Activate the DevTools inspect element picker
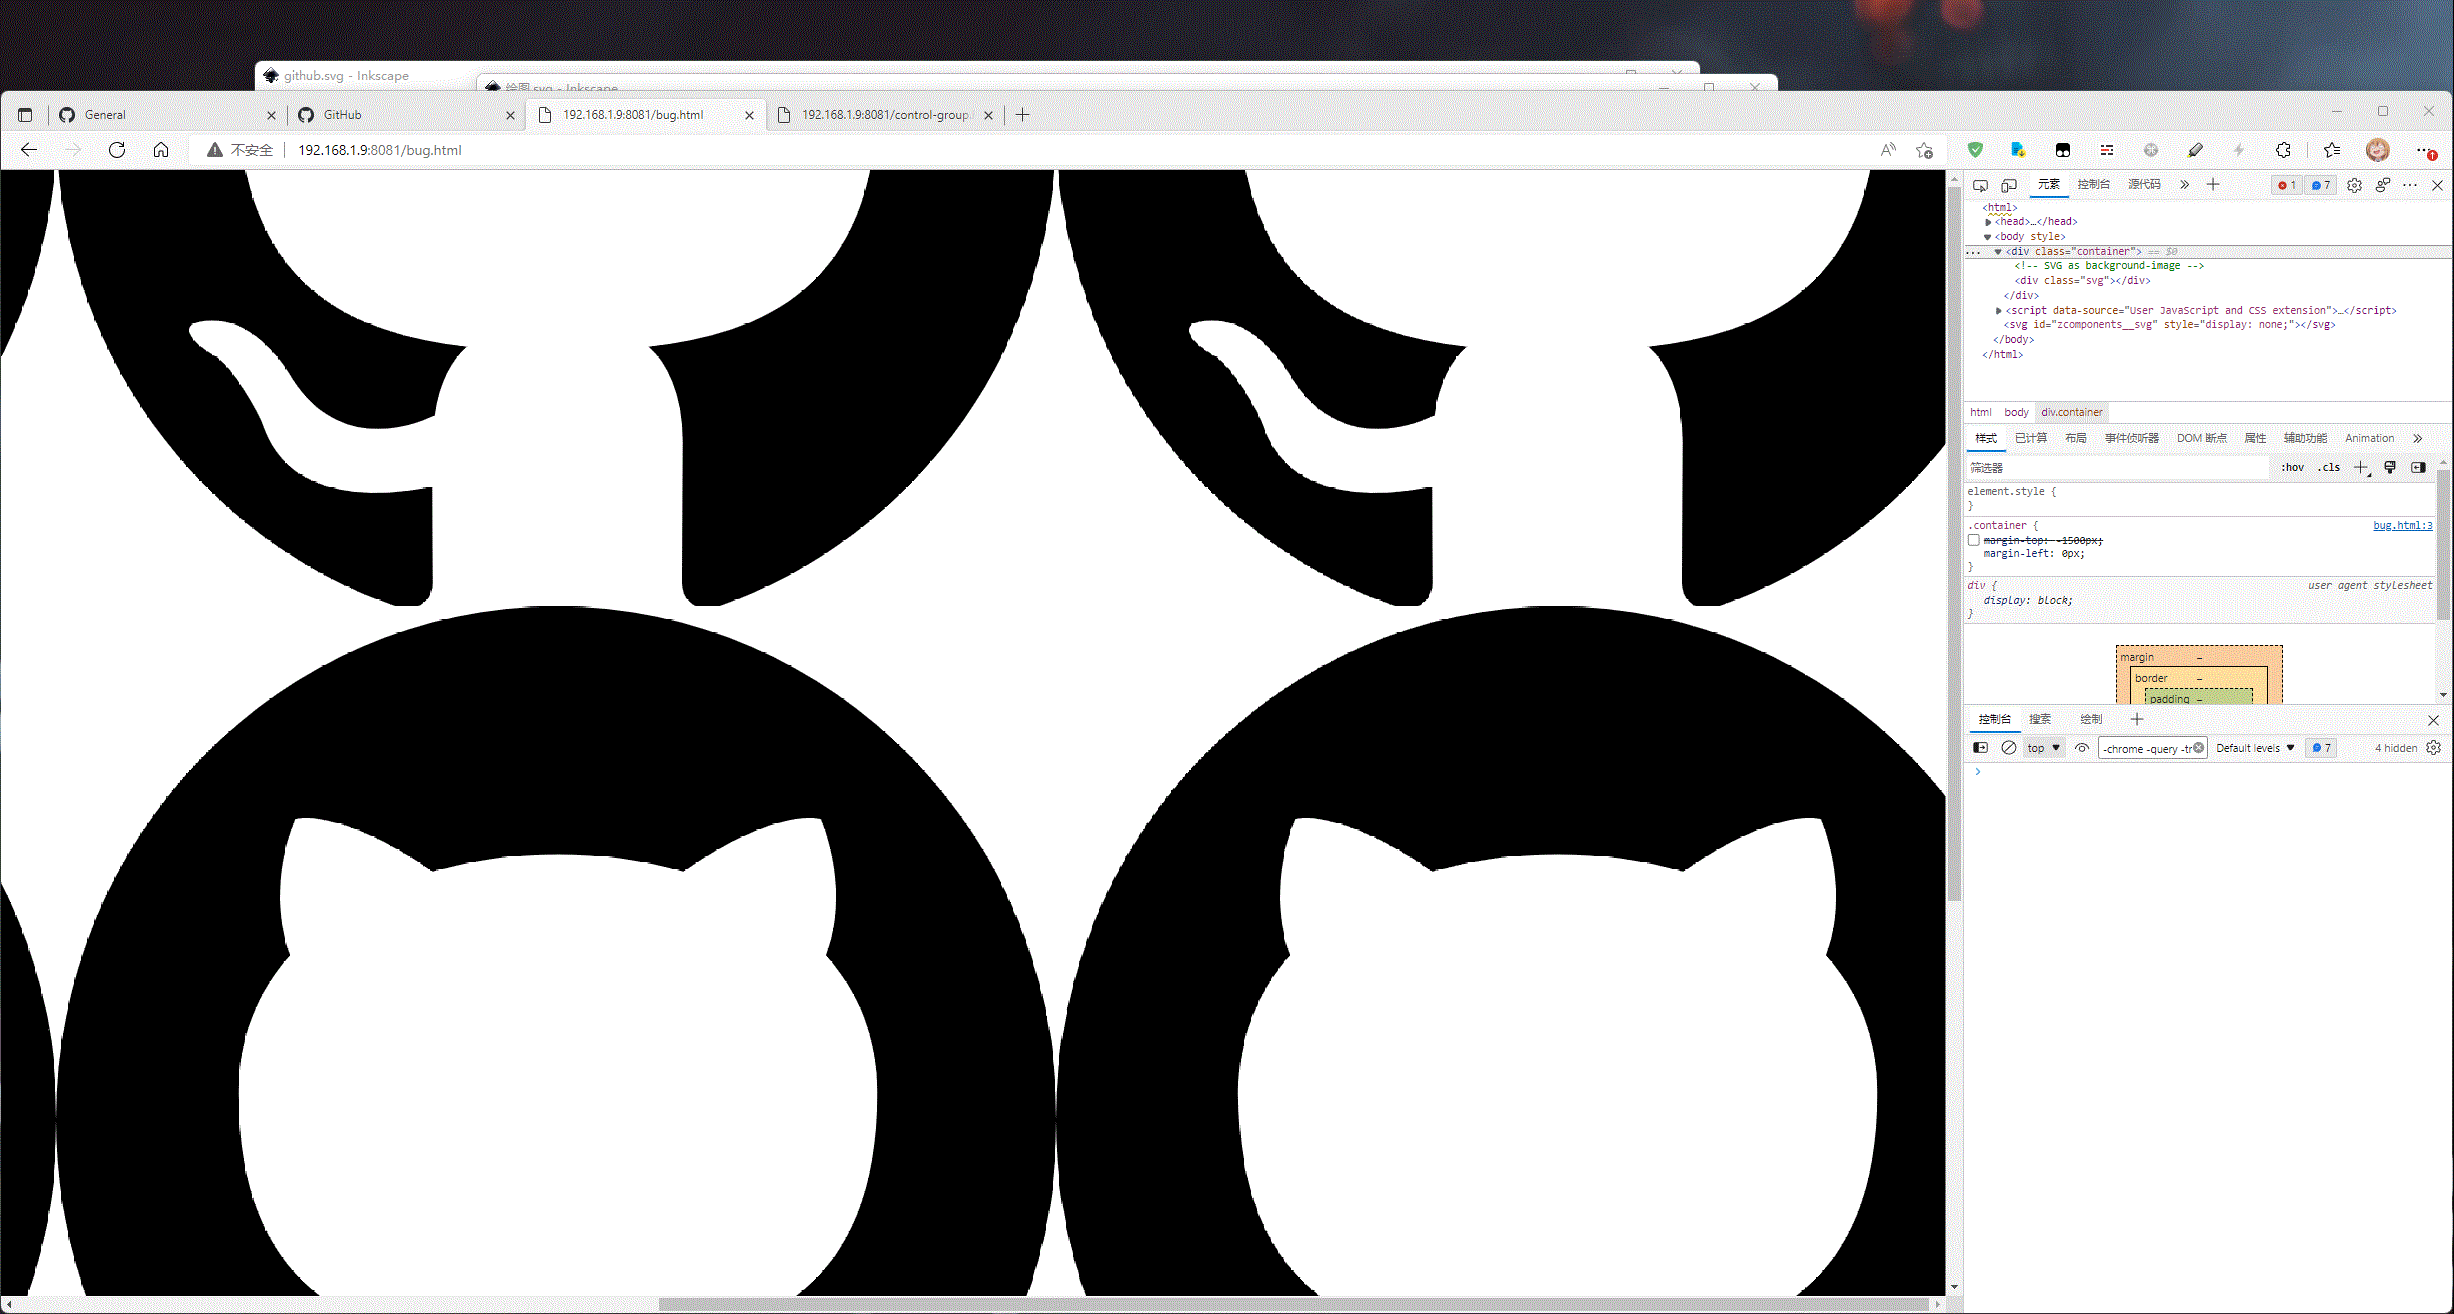This screenshot has height=1314, width=2454. click(1980, 185)
